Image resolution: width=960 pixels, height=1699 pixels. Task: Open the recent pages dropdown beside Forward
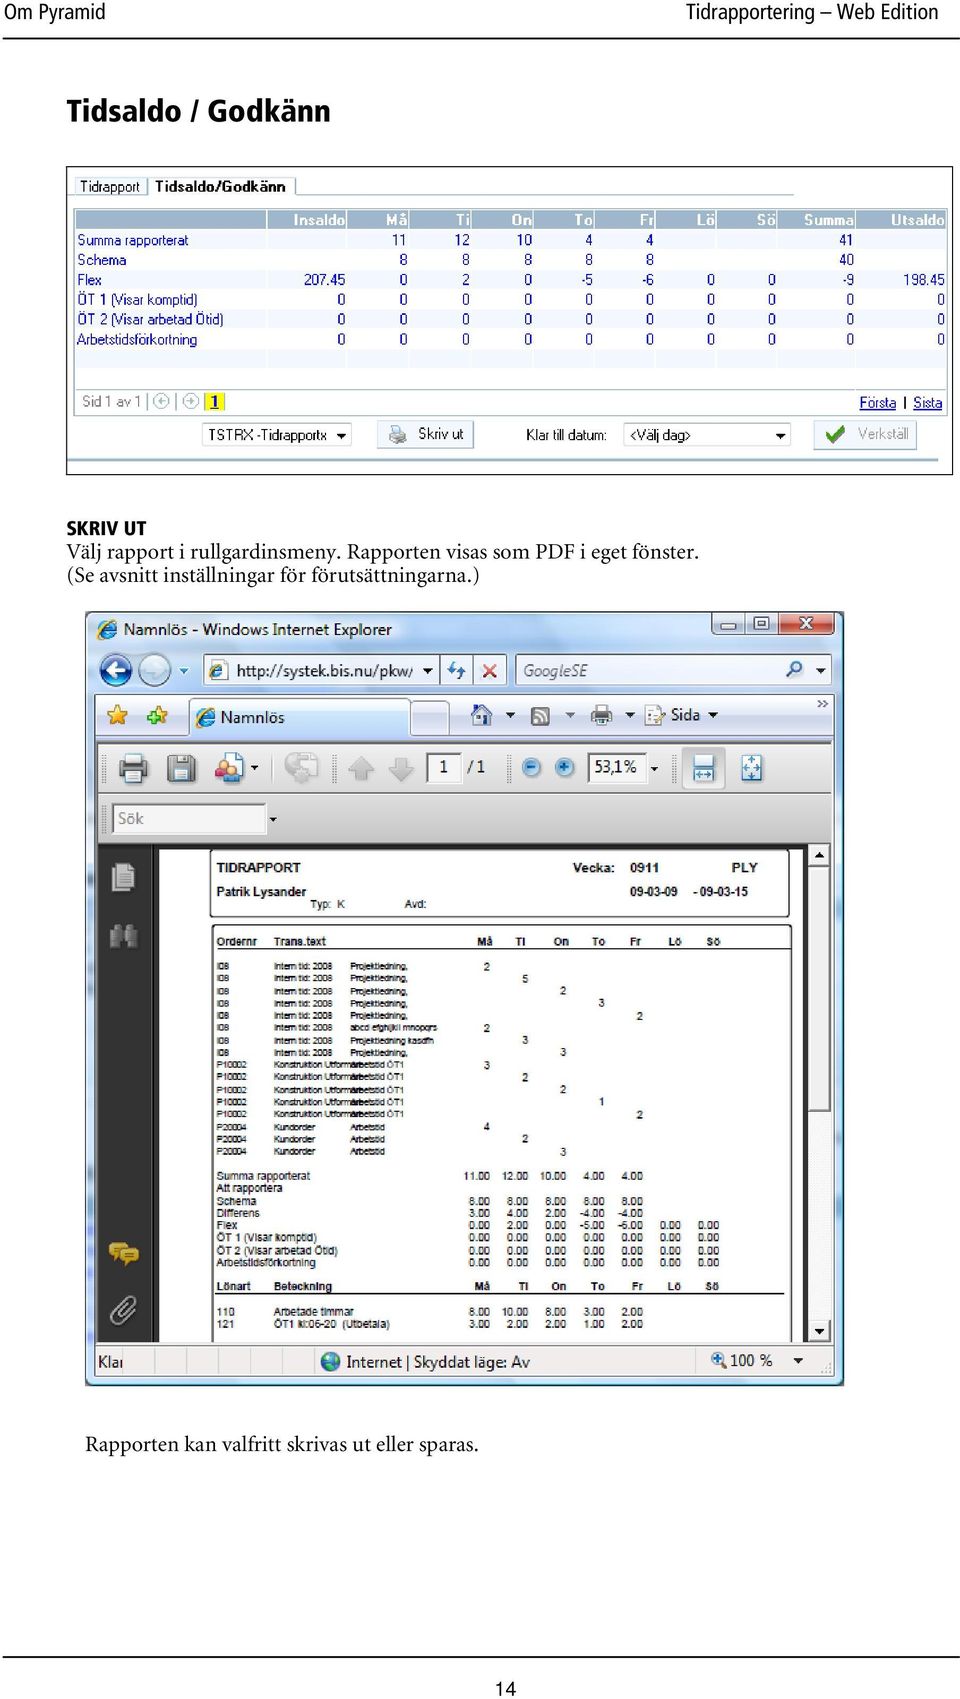click(x=184, y=671)
